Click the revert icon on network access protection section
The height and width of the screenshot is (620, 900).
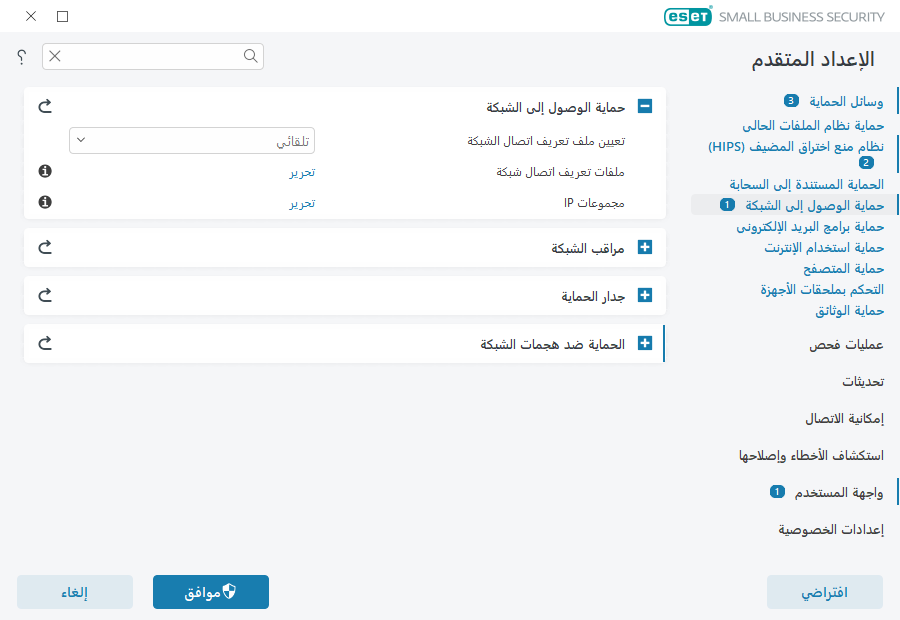click(44, 105)
